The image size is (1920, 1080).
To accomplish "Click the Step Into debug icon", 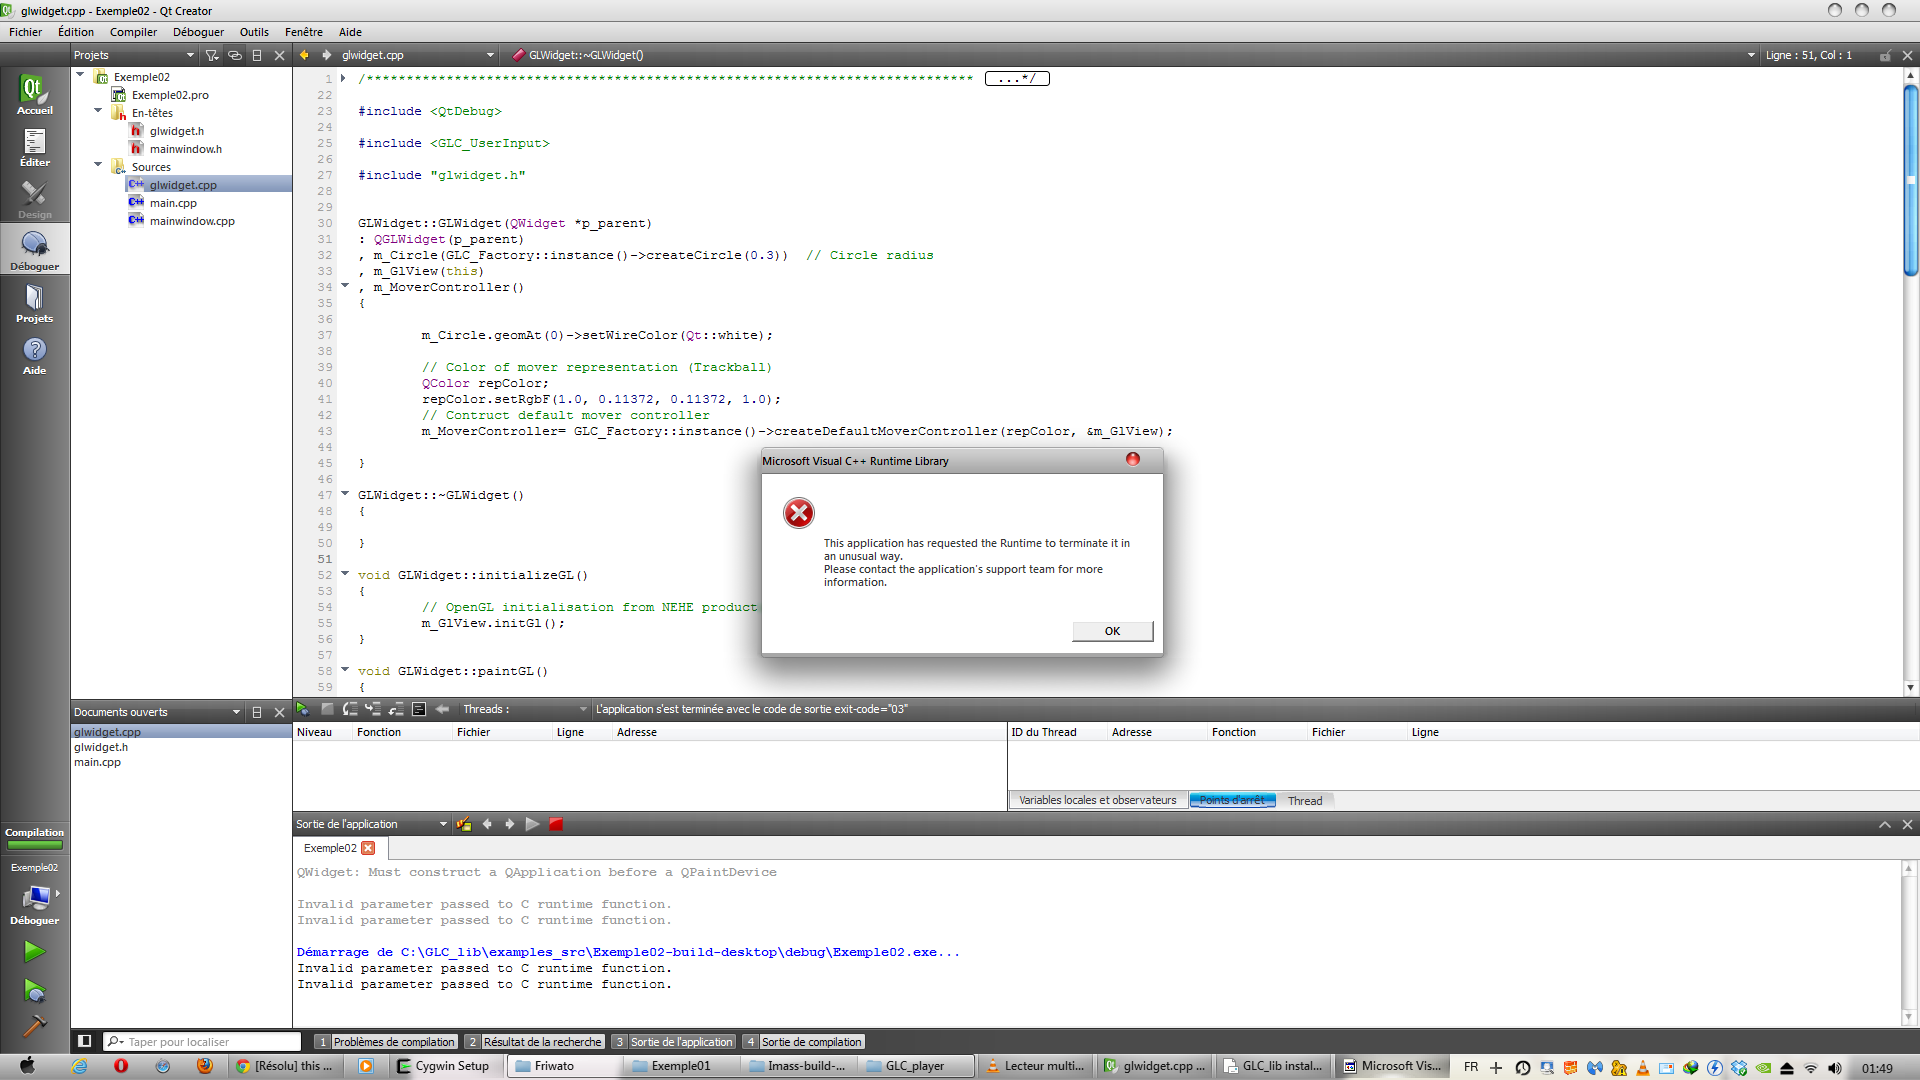I will point(374,709).
